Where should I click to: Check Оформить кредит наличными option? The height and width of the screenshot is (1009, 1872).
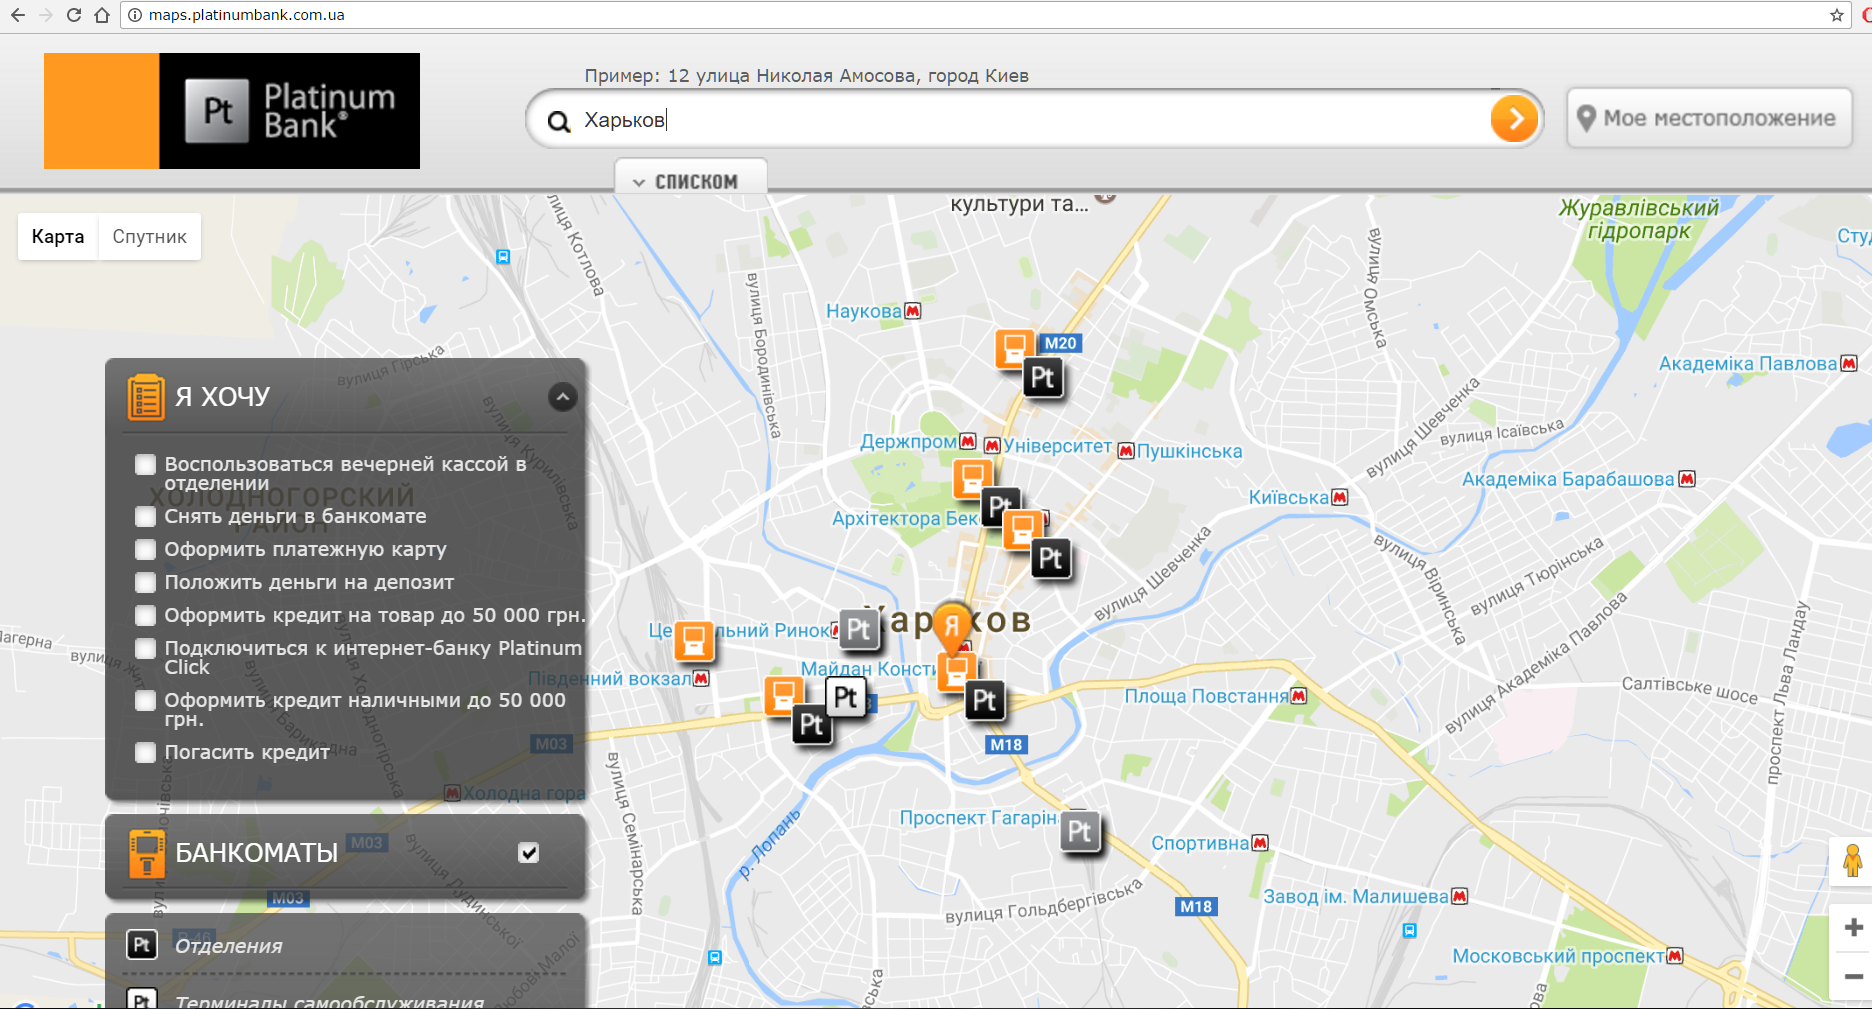(x=146, y=700)
